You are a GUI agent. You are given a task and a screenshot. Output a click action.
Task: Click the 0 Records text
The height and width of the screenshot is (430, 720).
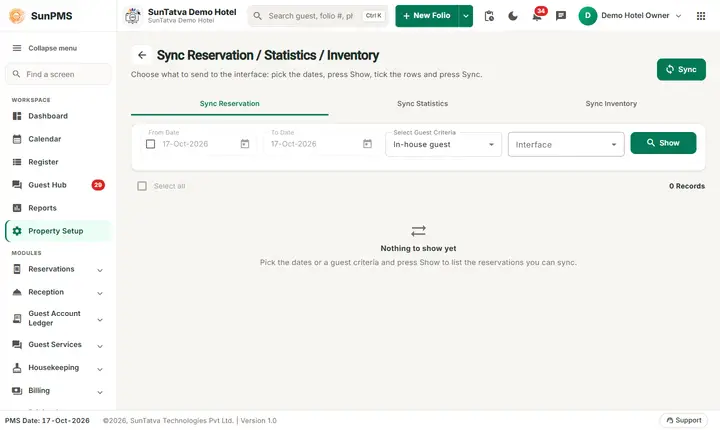coord(686,186)
